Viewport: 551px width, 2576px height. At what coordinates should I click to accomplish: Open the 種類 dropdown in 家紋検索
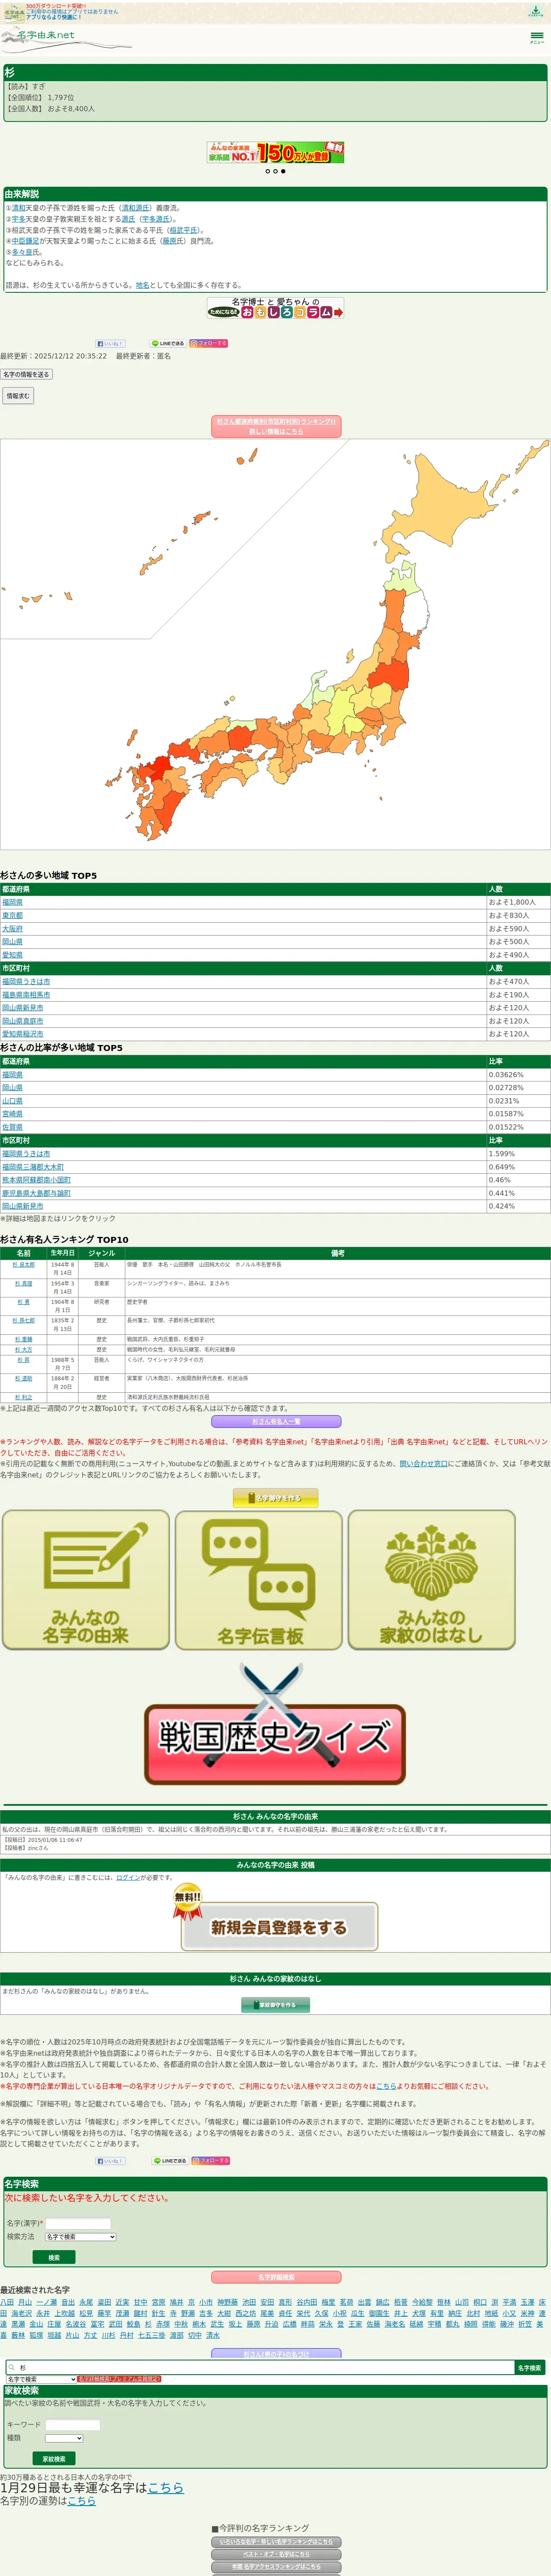pyautogui.click(x=64, y=2438)
